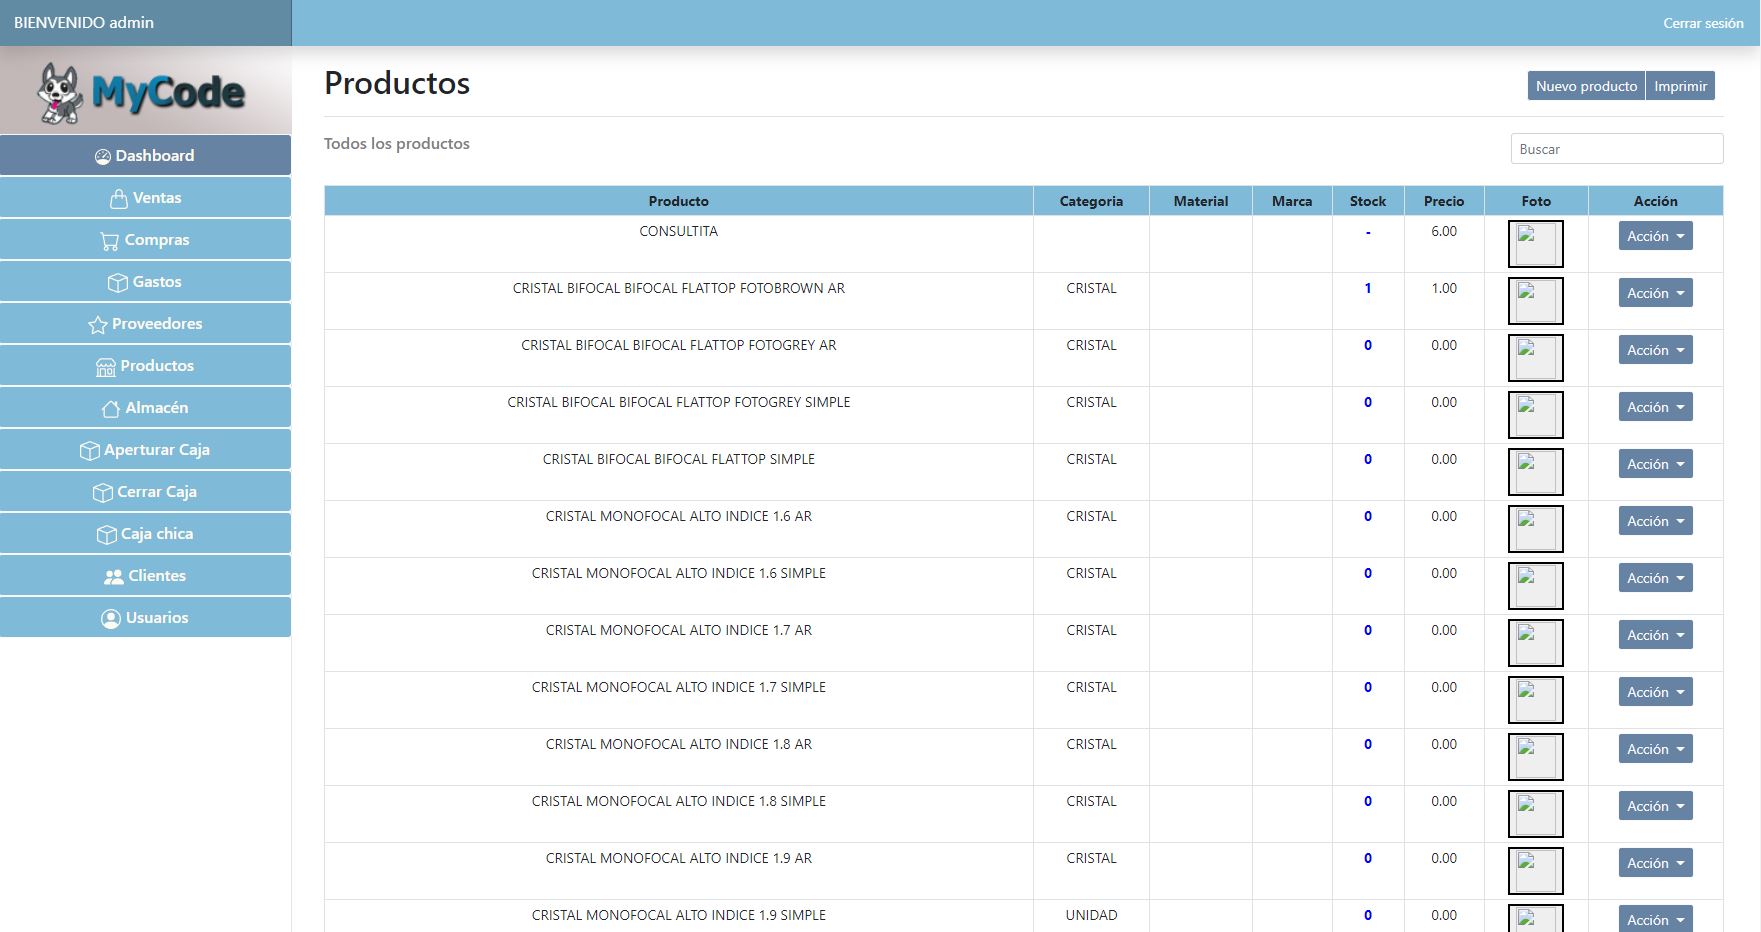Click the Cerrar sesión link
The image size is (1761, 932).
click(x=1702, y=23)
